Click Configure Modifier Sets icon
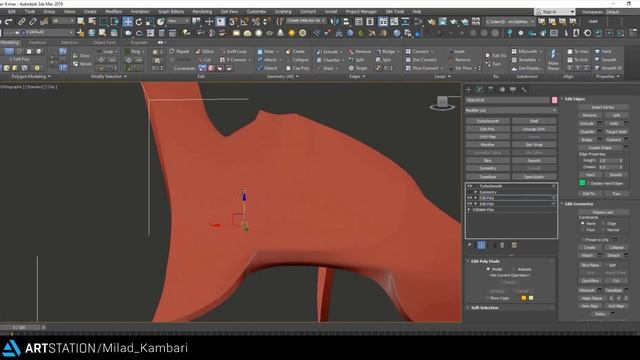Viewport: 640px width, 360px height. point(514,245)
